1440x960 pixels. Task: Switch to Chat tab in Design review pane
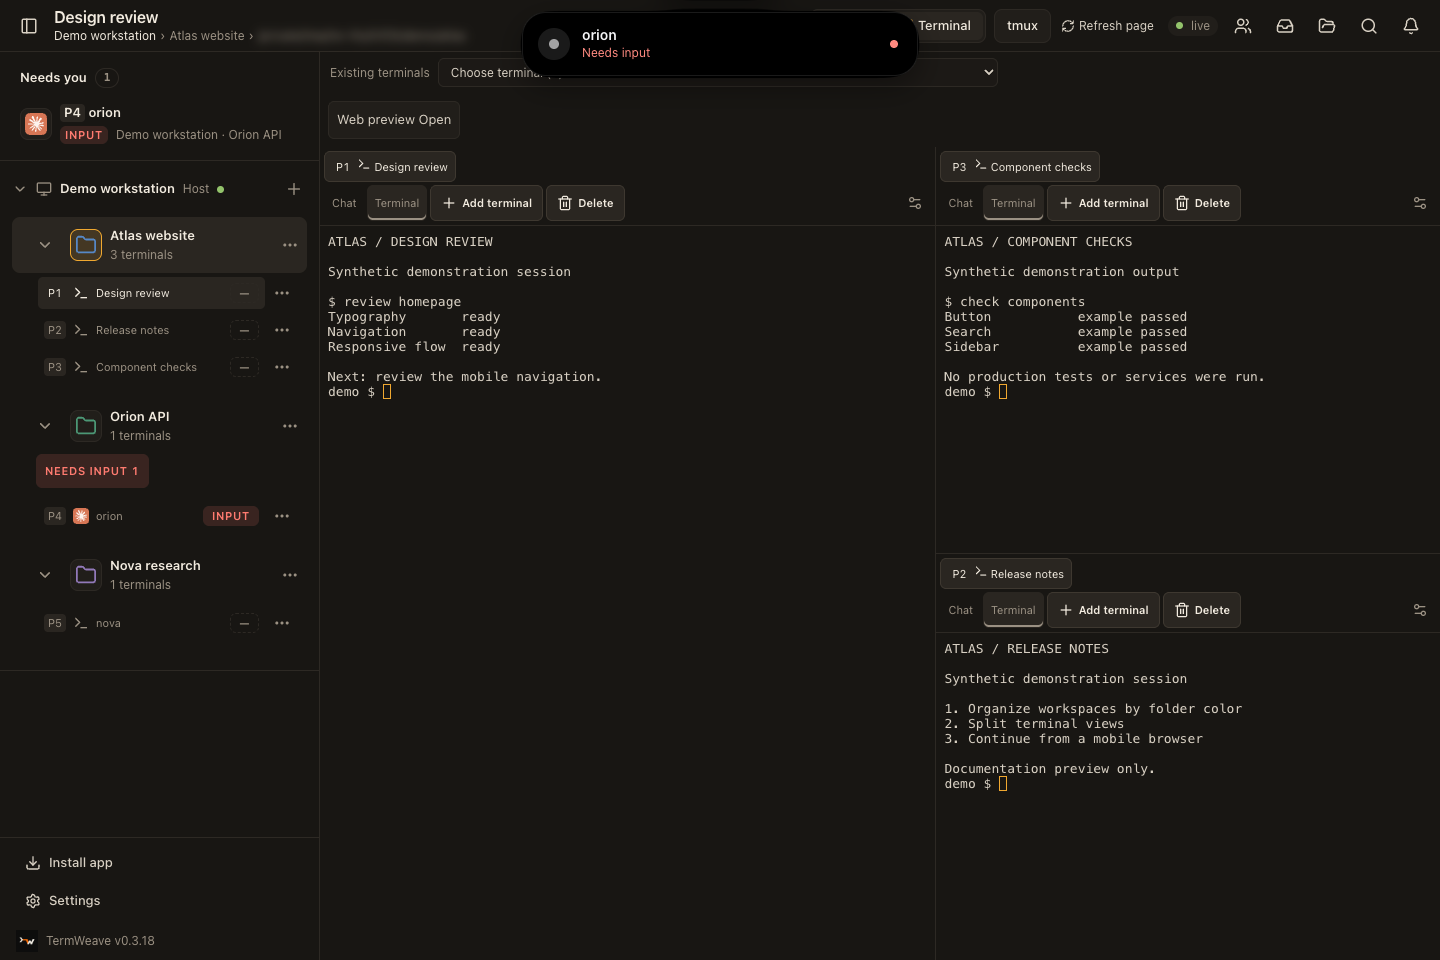click(344, 203)
